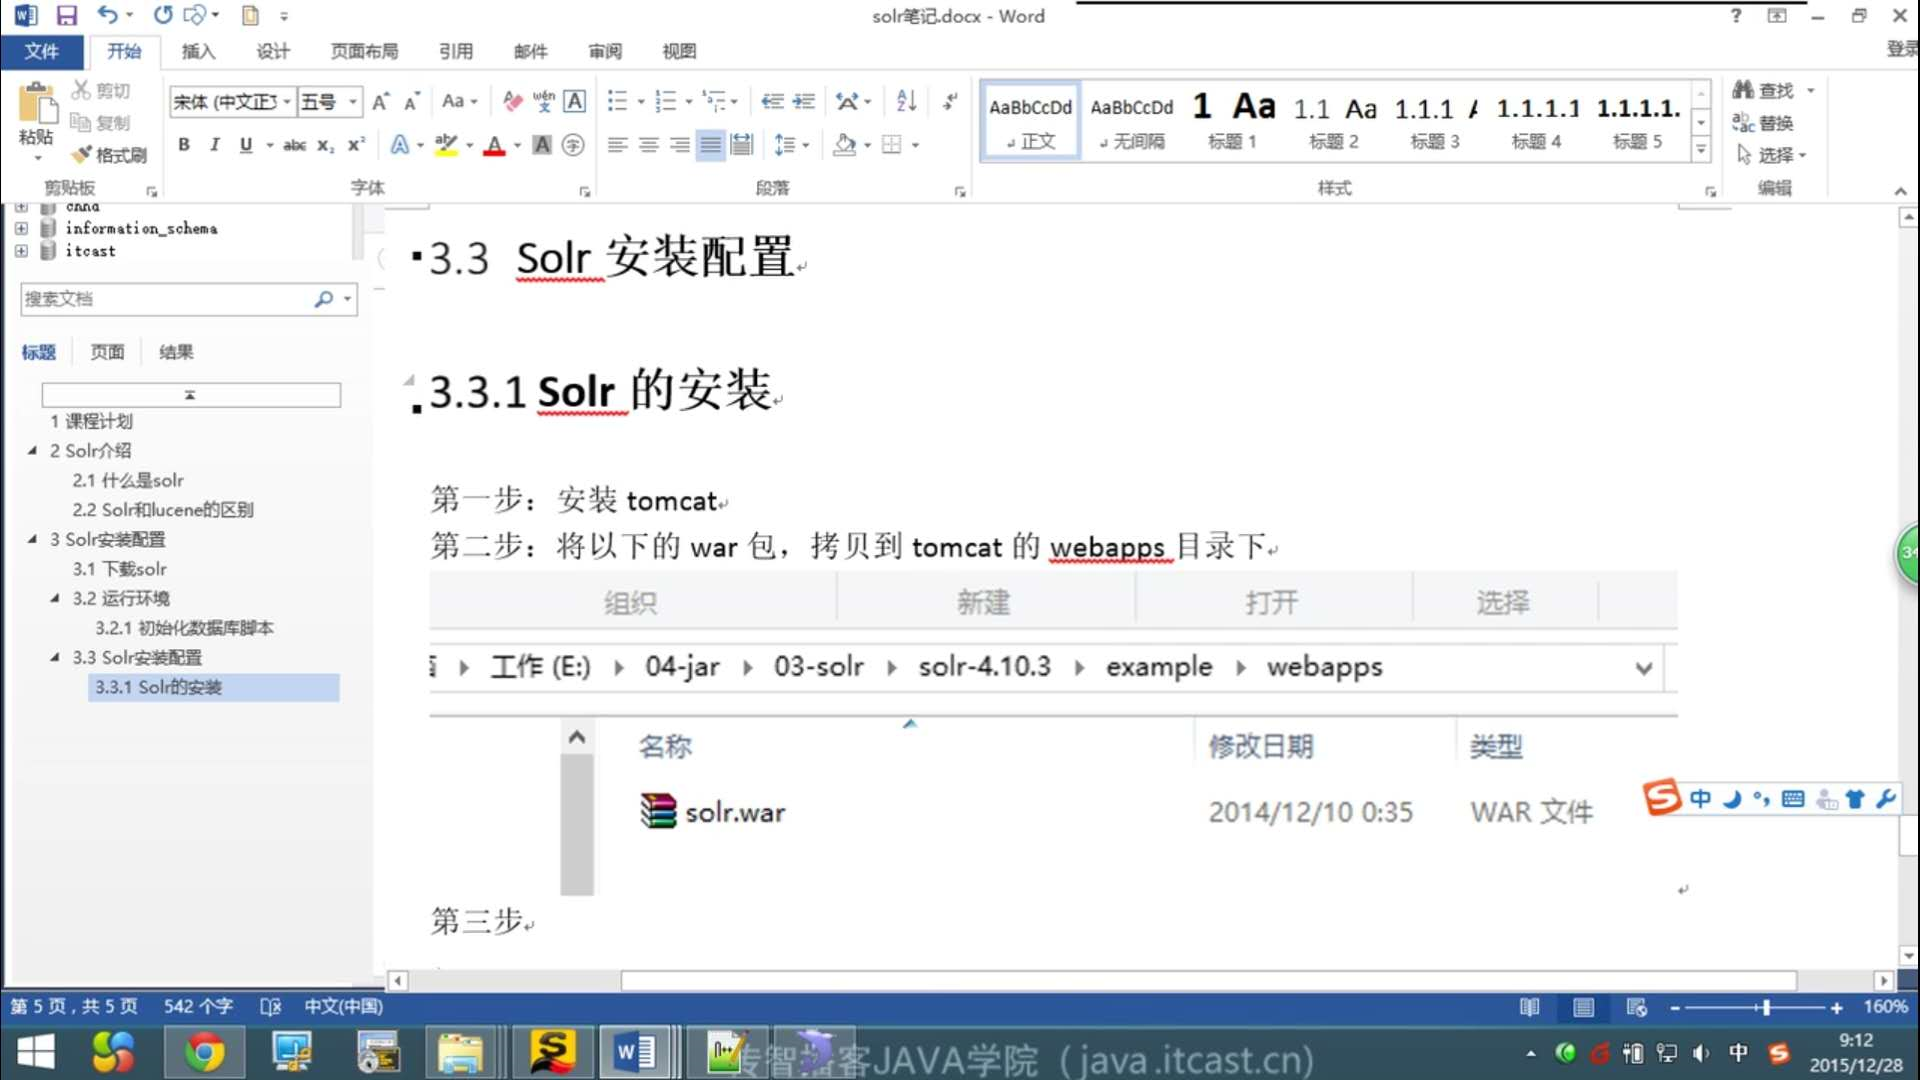The width and height of the screenshot is (1920, 1080).
Task: Apply the 无间隔 style
Action: click(x=1132, y=120)
